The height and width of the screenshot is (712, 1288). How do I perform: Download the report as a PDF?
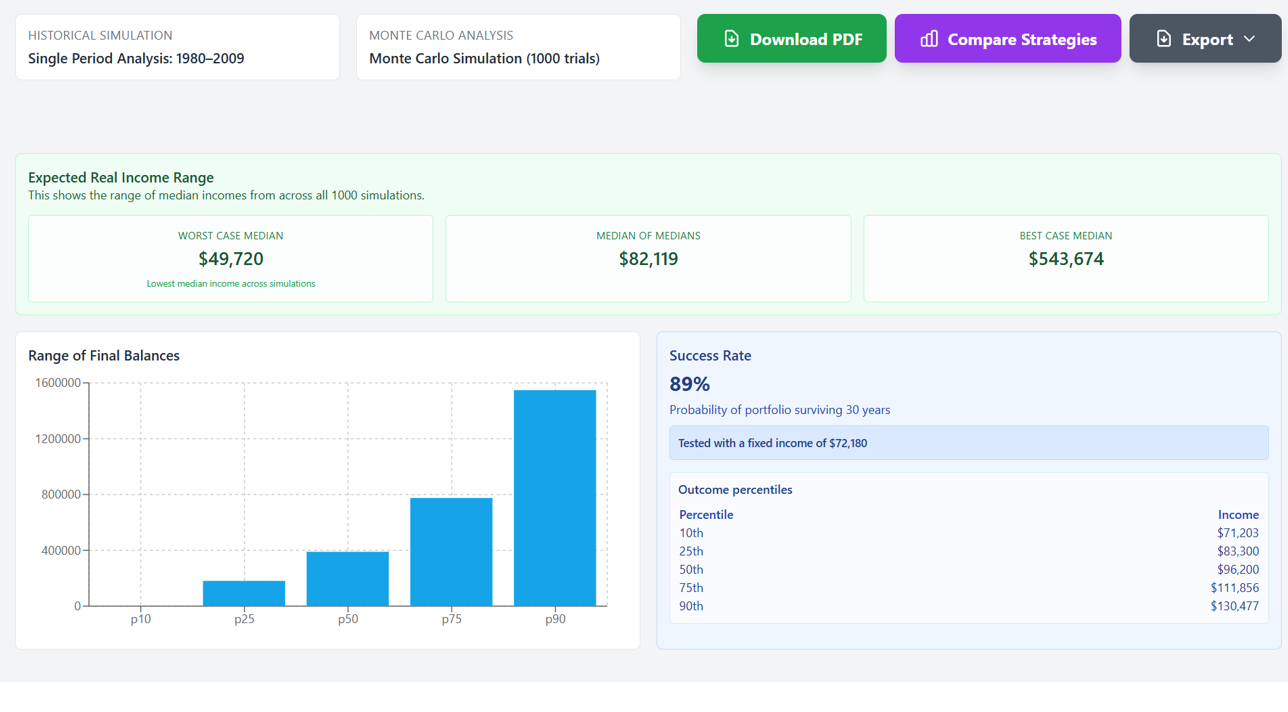coord(791,39)
